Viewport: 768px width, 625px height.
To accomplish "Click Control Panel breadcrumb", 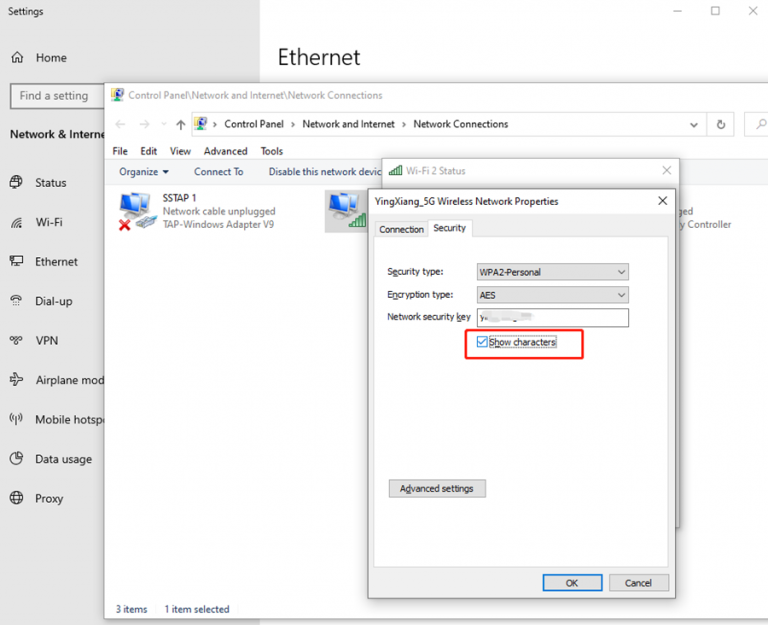I will [254, 124].
